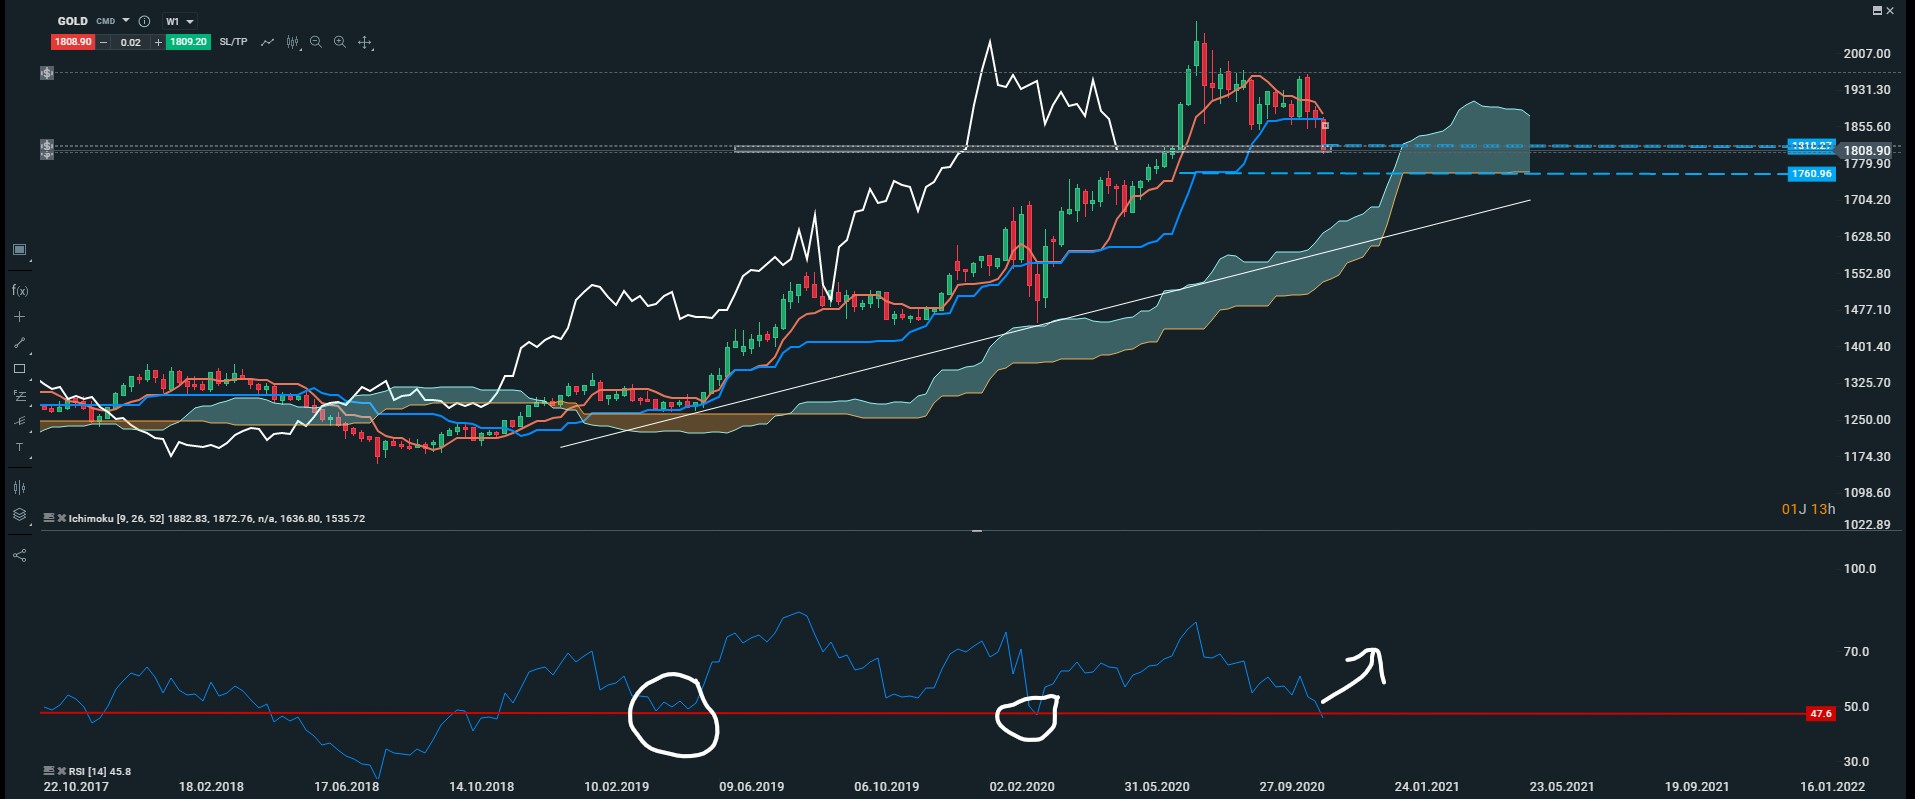1915x799 pixels.
Task: Remove the Ichimoku indicator with its X
Action: tap(61, 518)
